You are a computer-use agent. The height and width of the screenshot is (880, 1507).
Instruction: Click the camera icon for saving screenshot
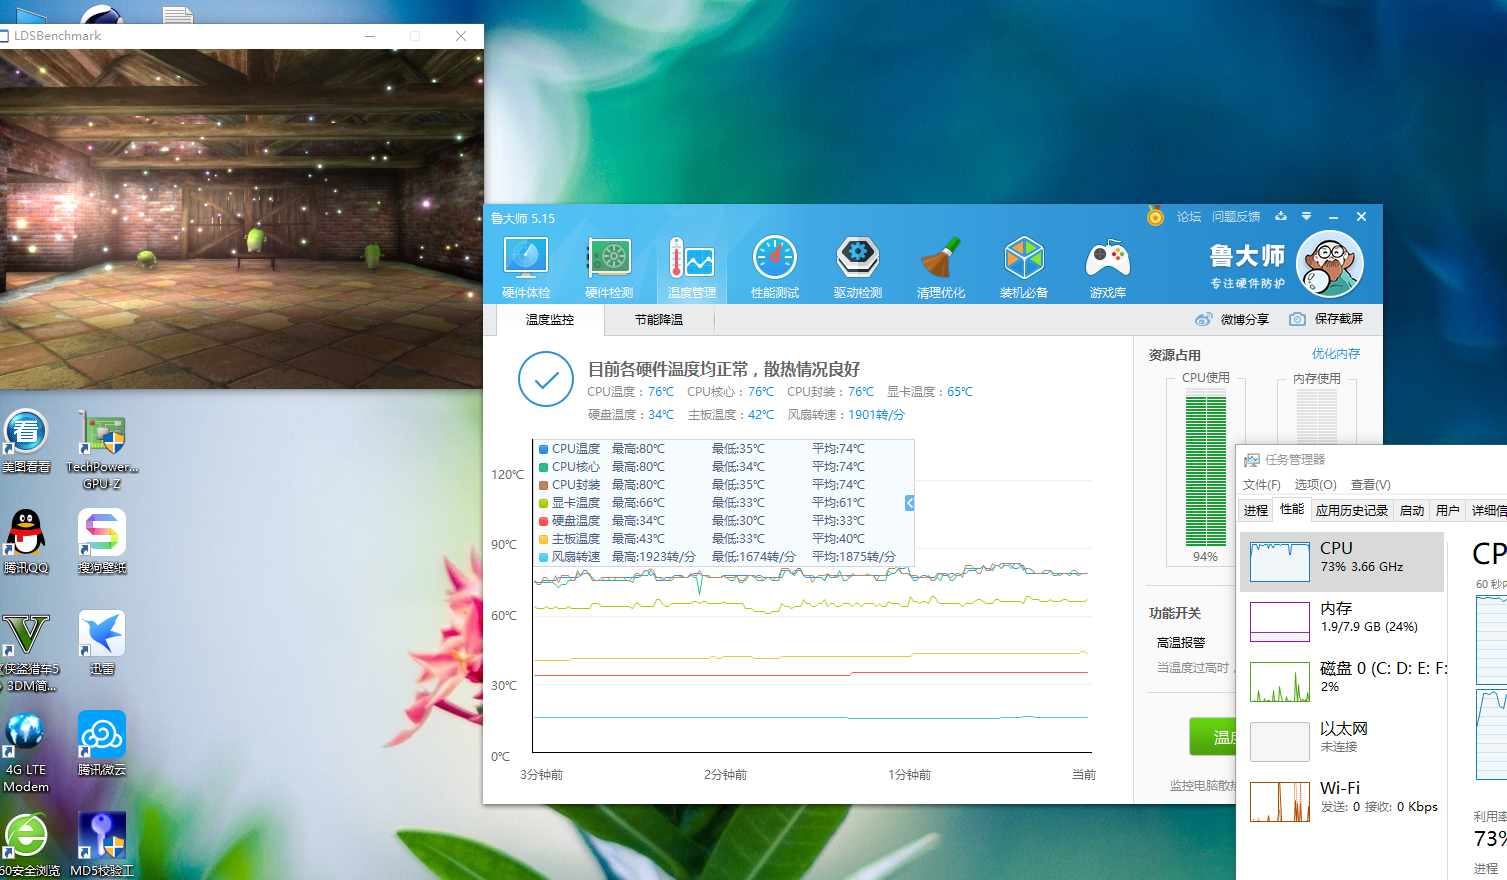(x=1297, y=319)
